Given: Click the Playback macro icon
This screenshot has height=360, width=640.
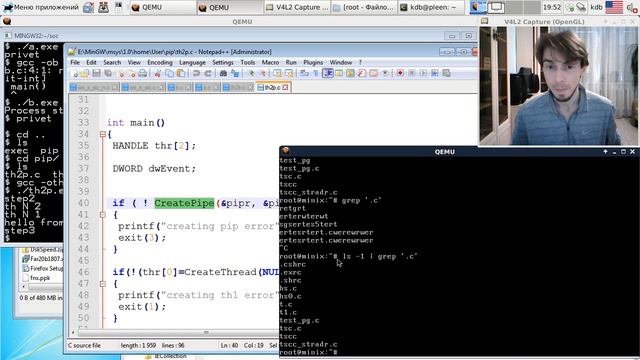Looking at the screenshot, I should click(x=423, y=73).
